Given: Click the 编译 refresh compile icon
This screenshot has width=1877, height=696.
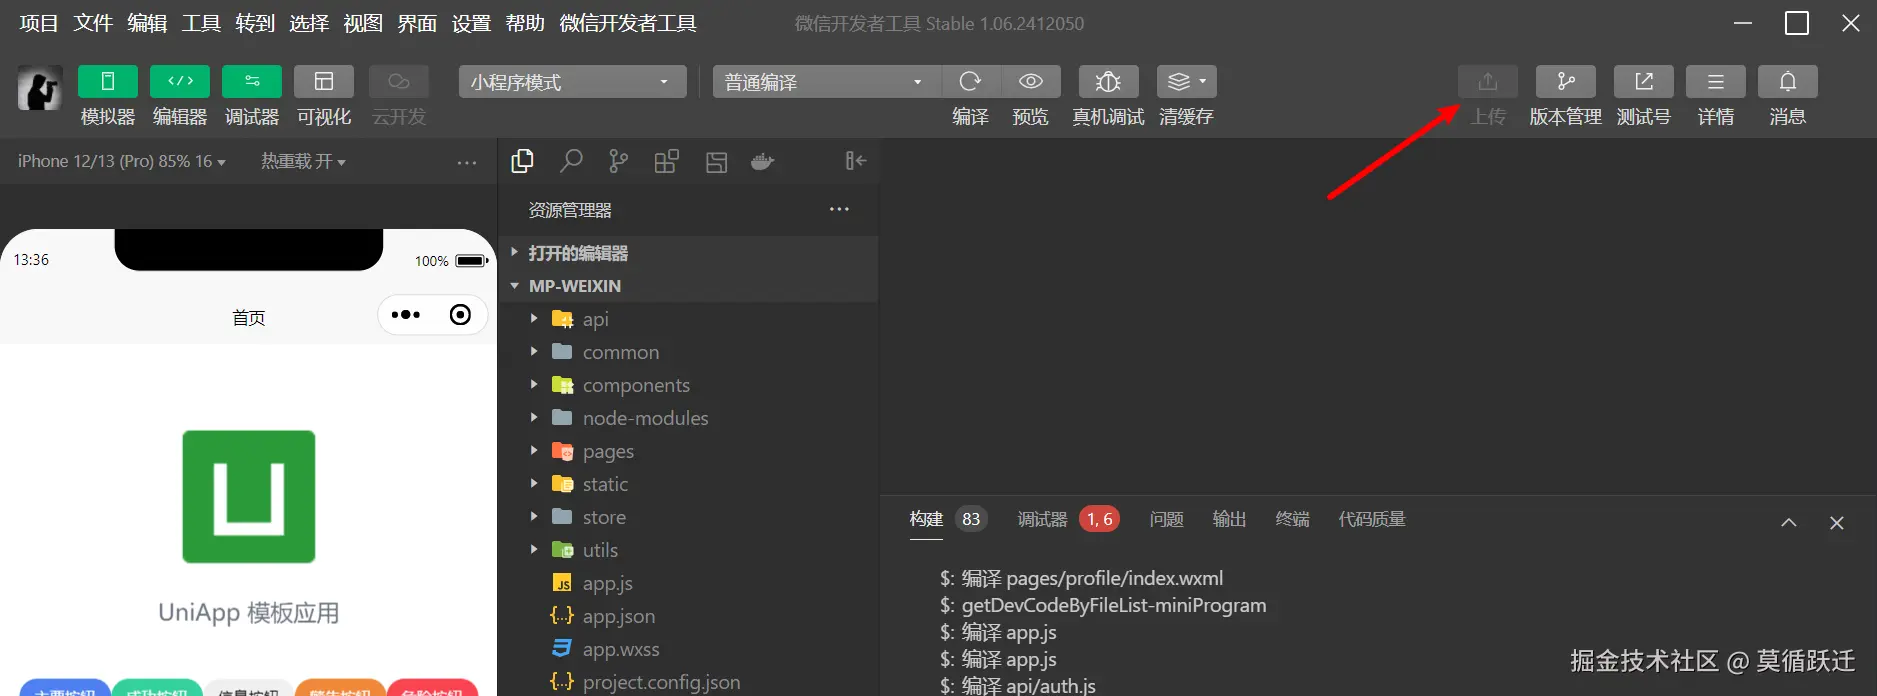Looking at the screenshot, I should tap(970, 81).
